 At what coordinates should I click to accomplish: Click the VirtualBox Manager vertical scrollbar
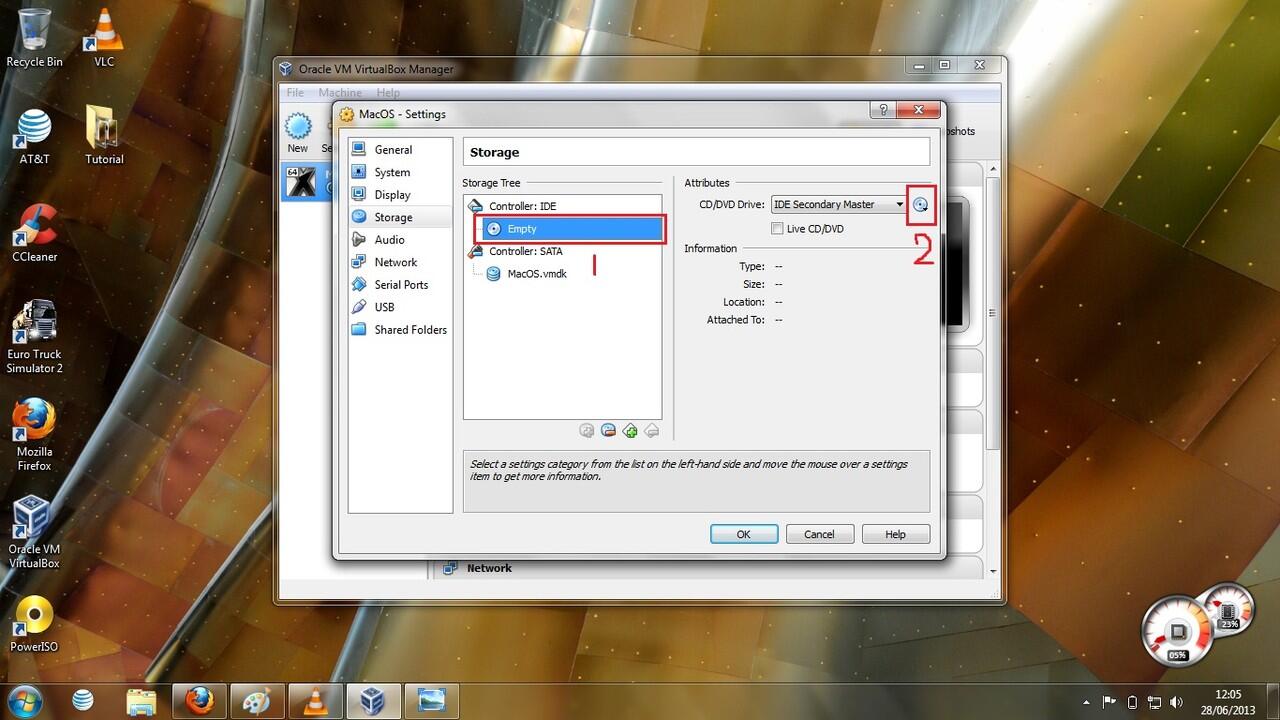[993, 370]
